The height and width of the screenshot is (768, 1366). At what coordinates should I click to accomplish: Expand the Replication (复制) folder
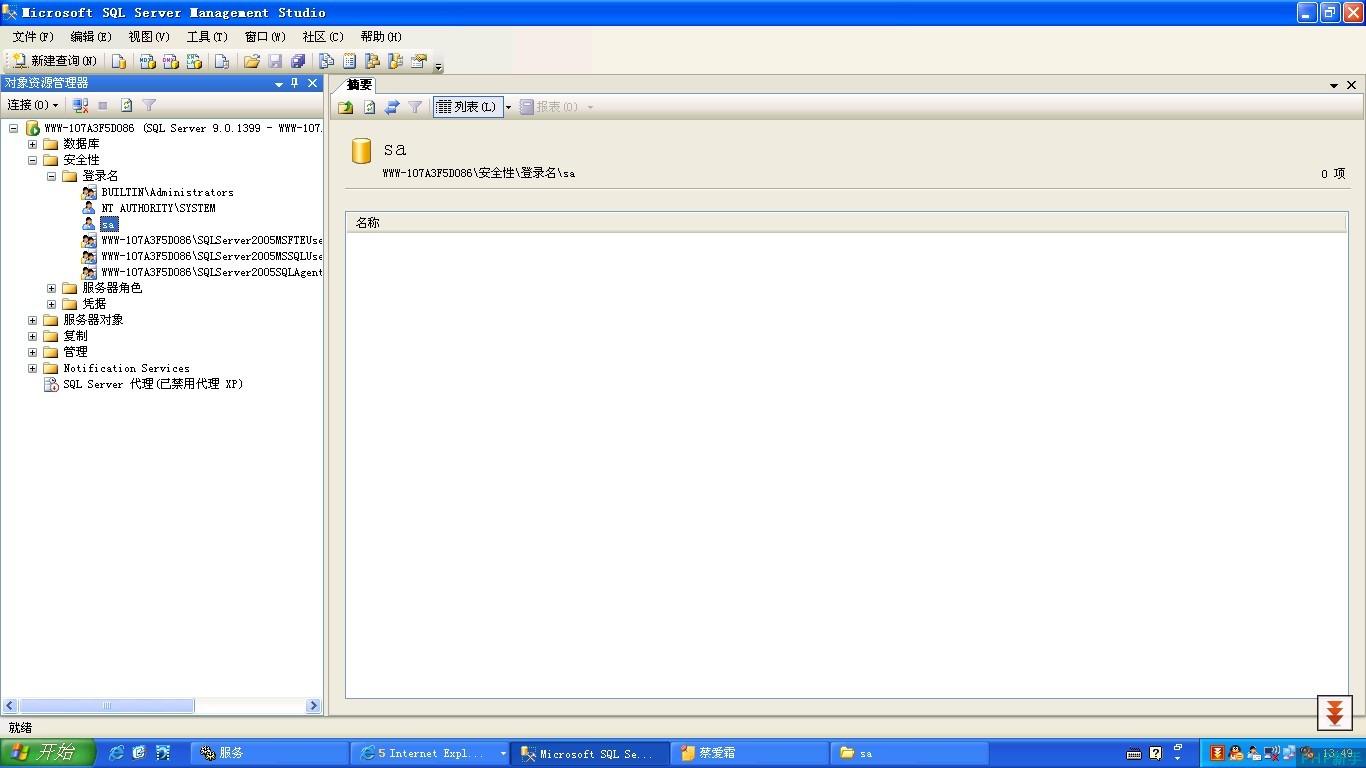[32, 336]
